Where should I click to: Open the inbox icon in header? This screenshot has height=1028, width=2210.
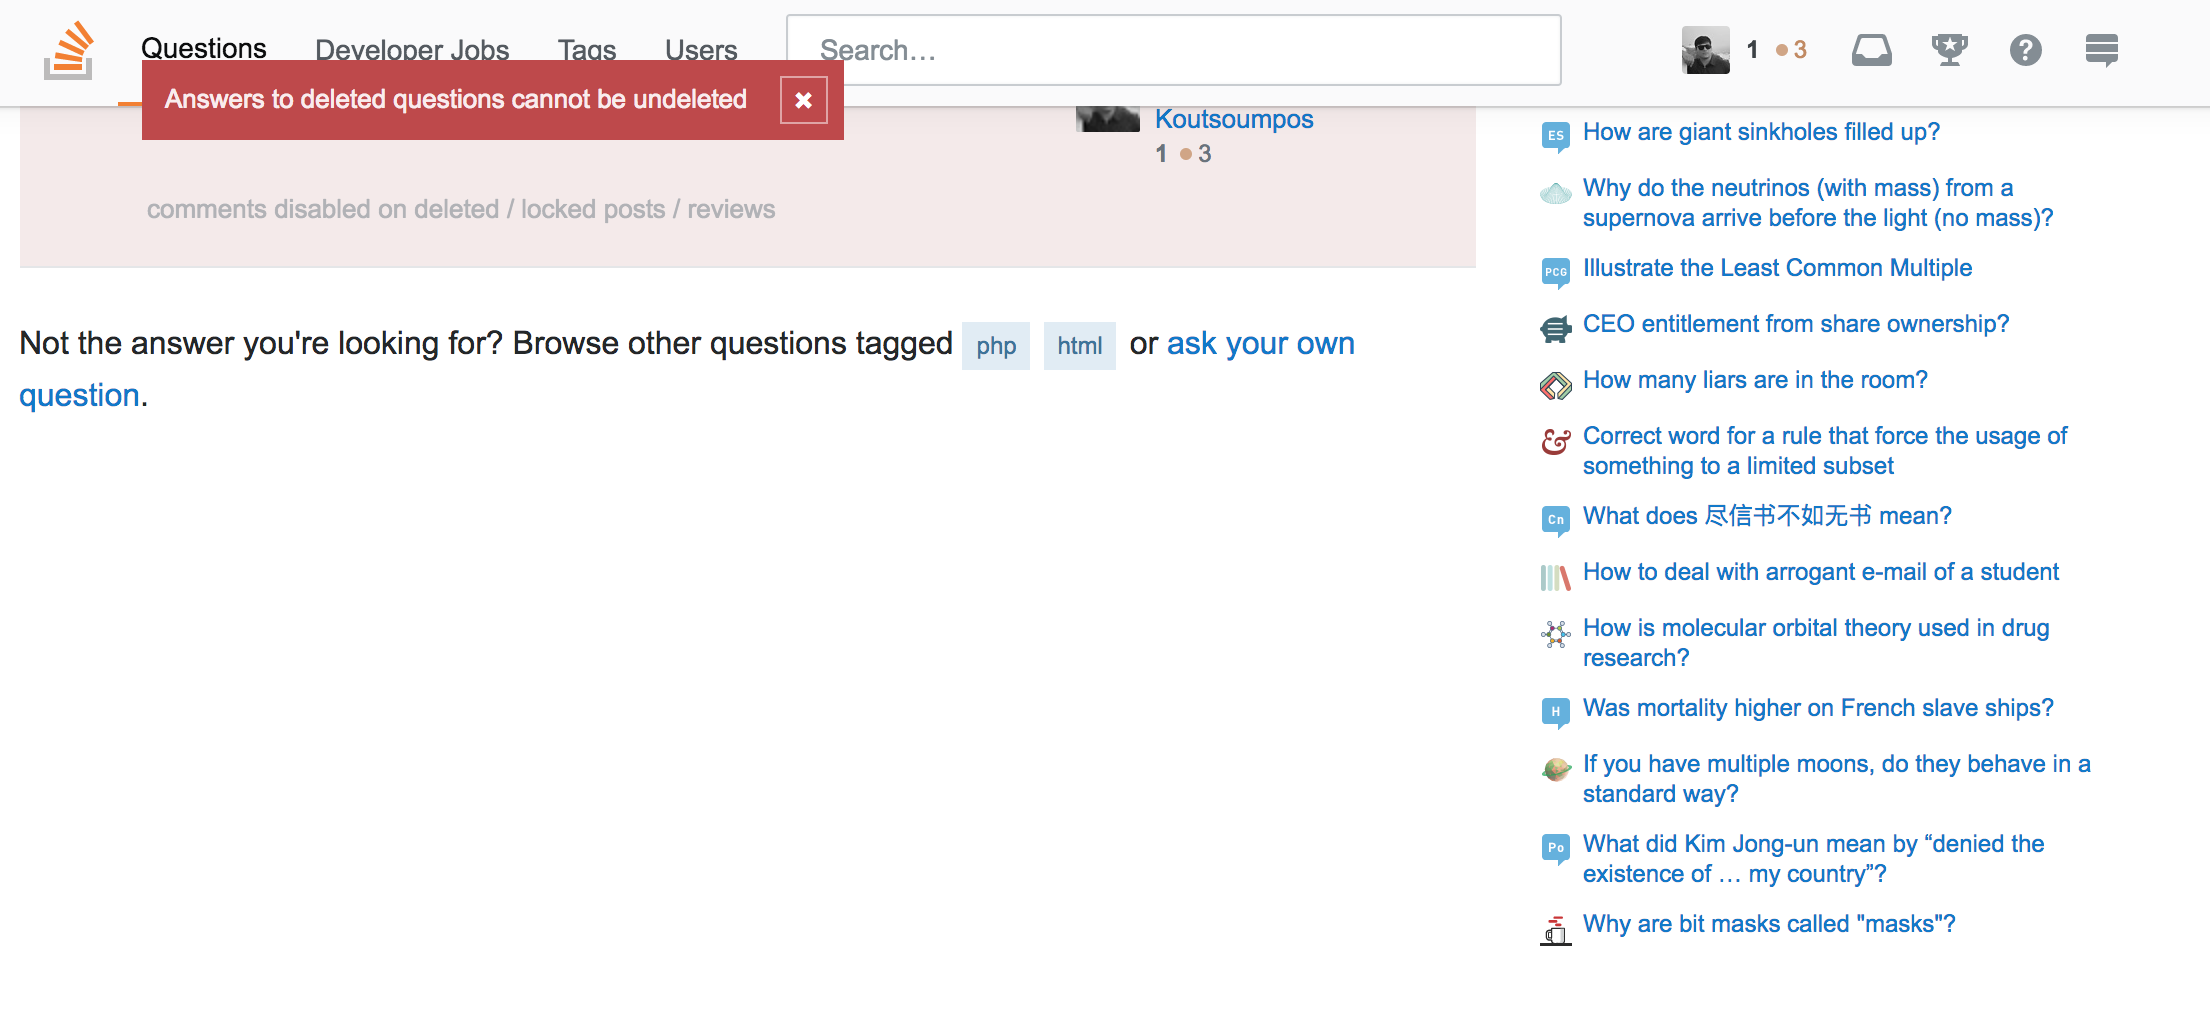[1871, 50]
